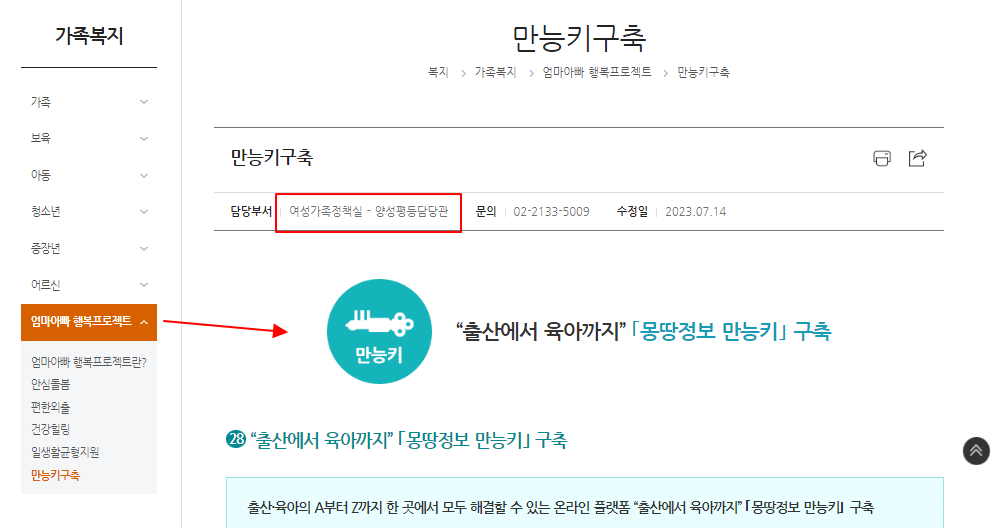The image size is (998, 528).
Task: Select the 엄마아빠 행복프로젝트 orange menu
Action: coord(88,322)
